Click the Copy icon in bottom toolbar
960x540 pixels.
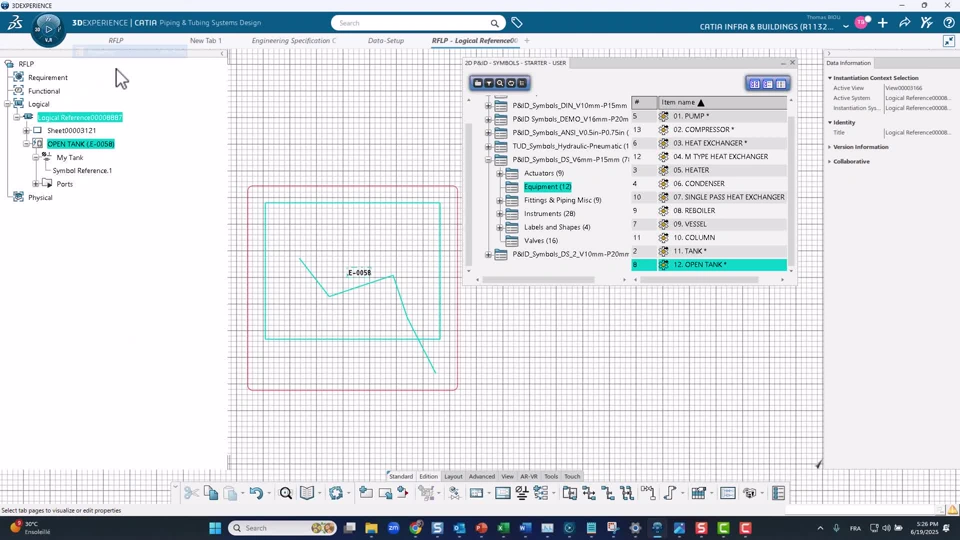[x=211, y=493]
